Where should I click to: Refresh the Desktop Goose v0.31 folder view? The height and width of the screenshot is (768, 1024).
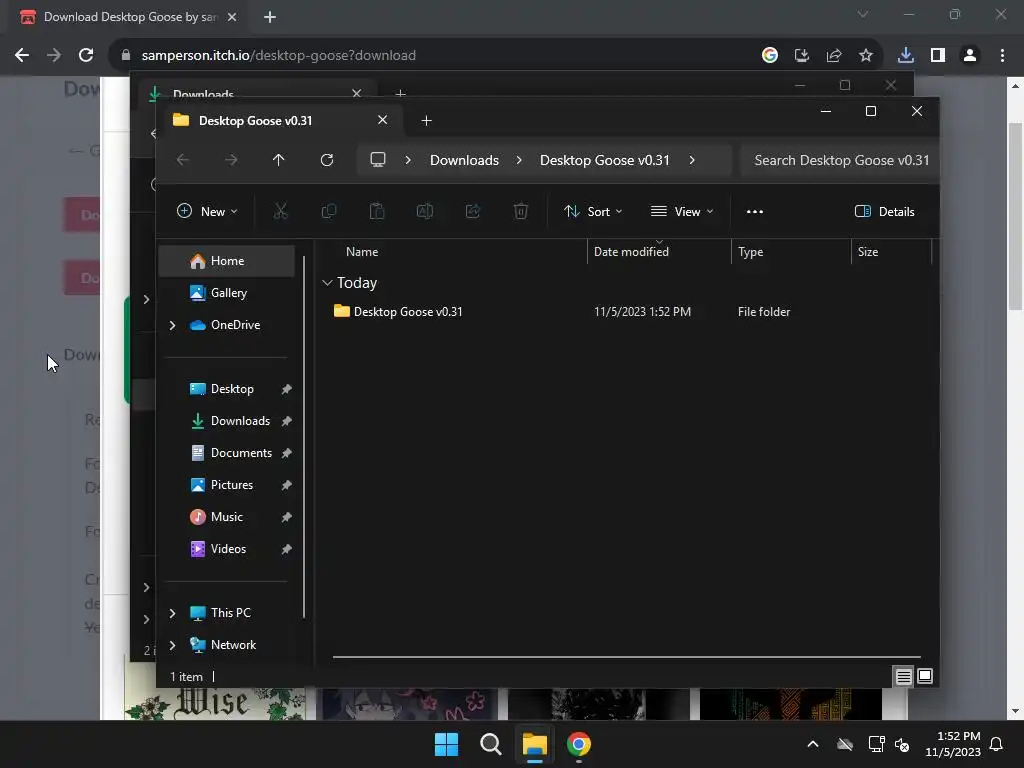pos(327,160)
